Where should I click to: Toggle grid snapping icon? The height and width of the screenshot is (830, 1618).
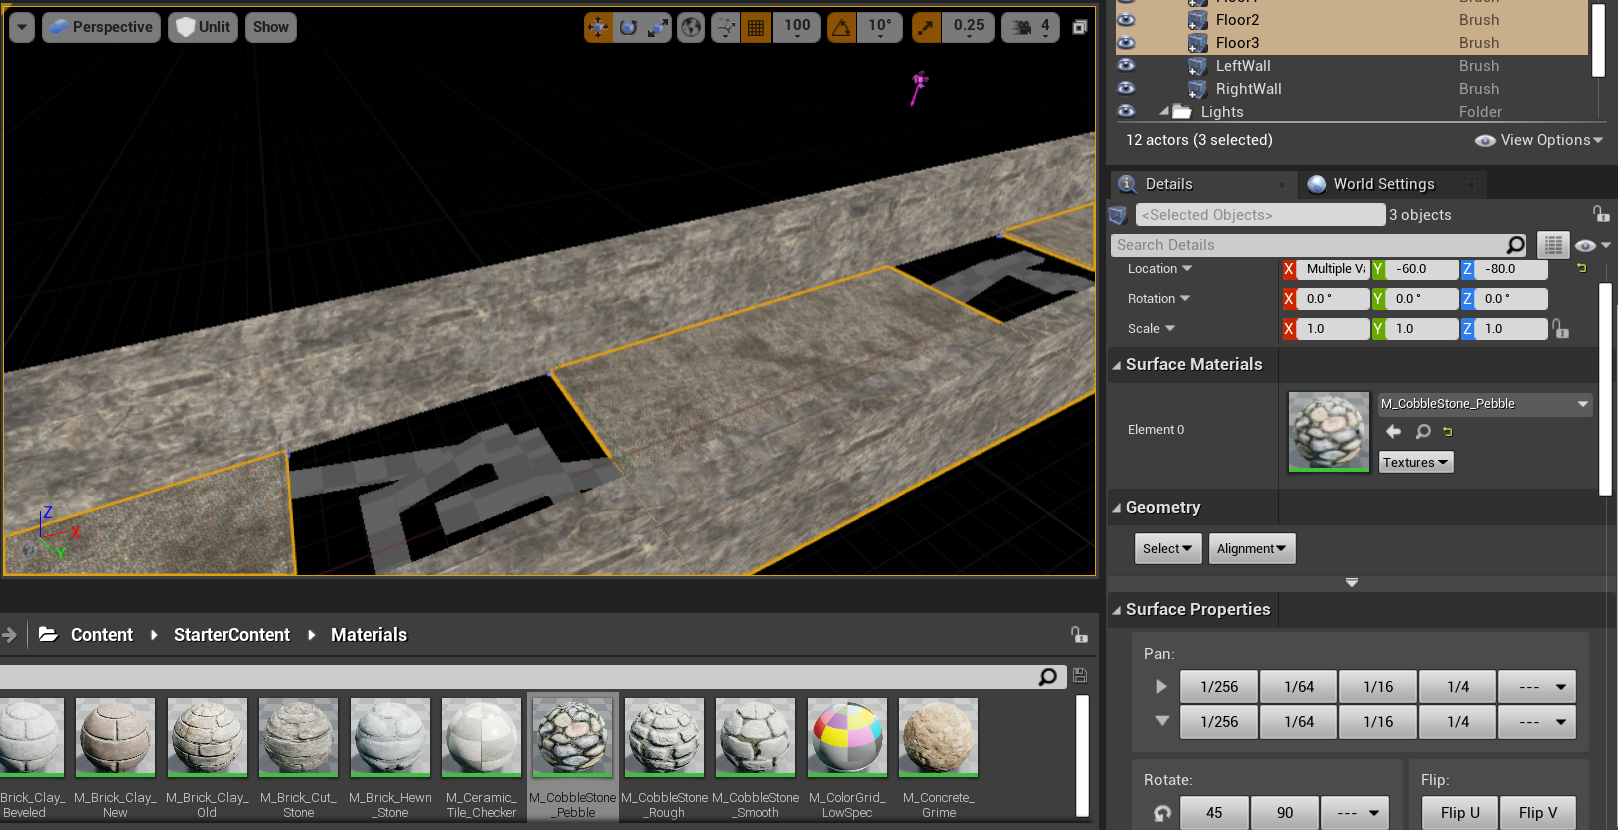(x=756, y=27)
